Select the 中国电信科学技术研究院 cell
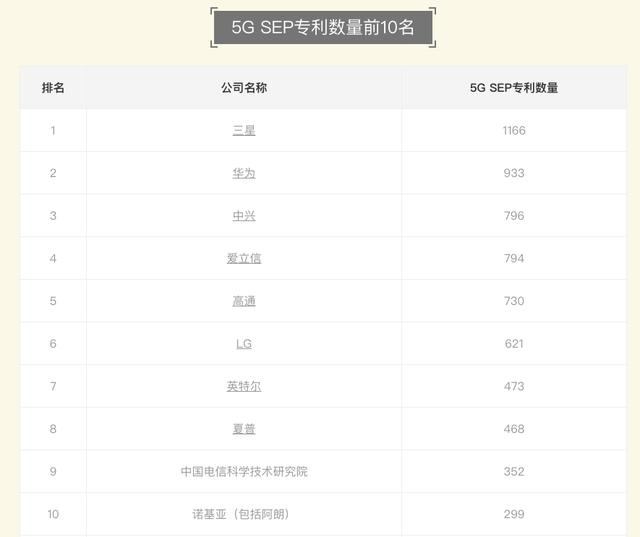Viewport: 640px width, 537px height. pyautogui.click(x=244, y=471)
